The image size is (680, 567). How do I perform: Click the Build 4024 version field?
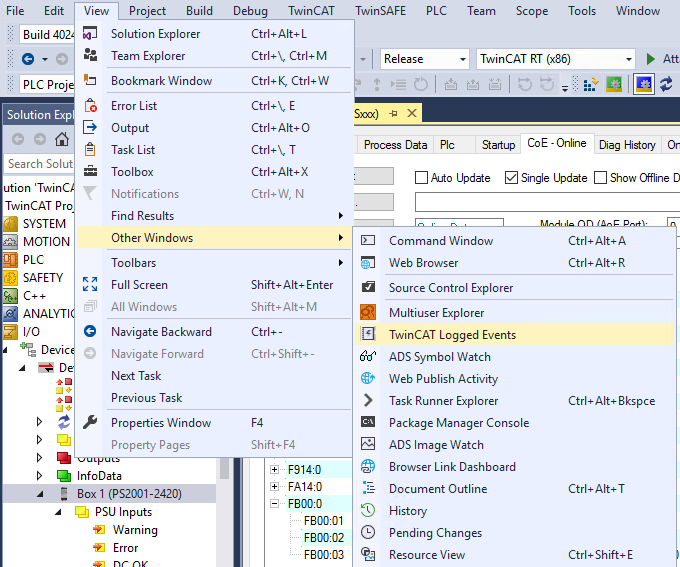[x=47, y=34]
